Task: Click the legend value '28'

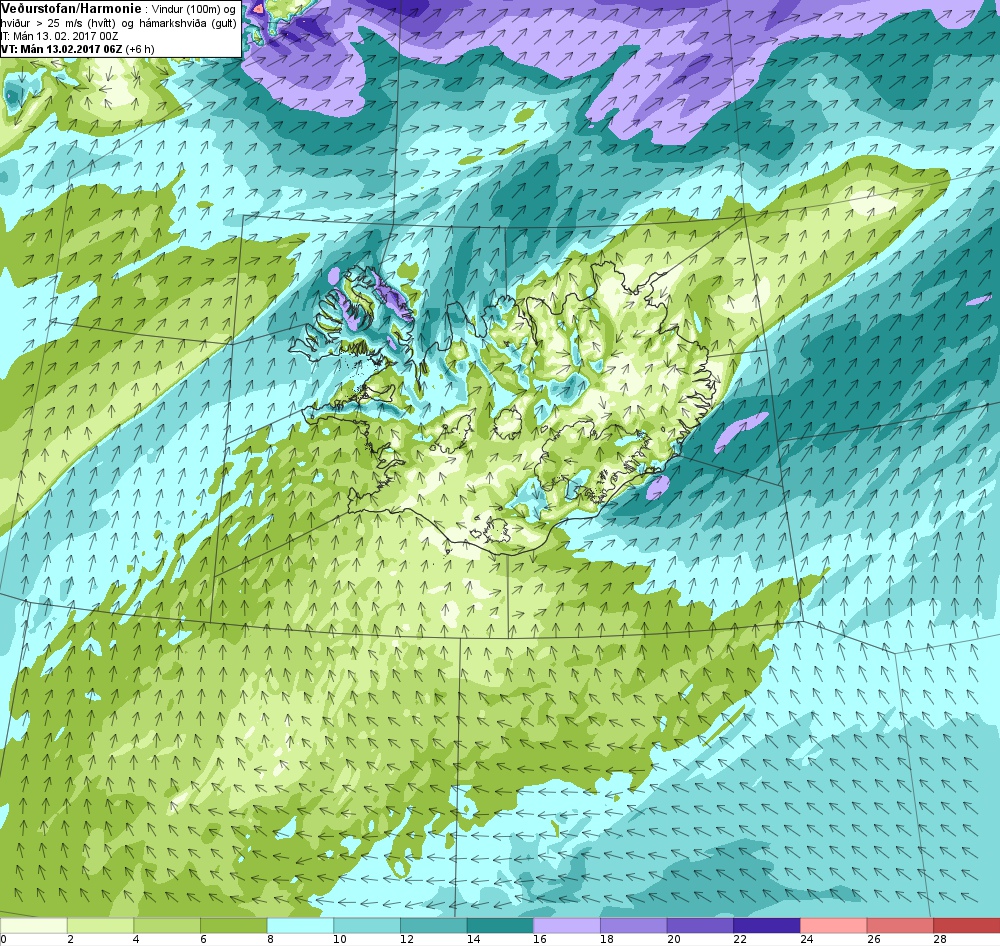Action: coord(940,939)
